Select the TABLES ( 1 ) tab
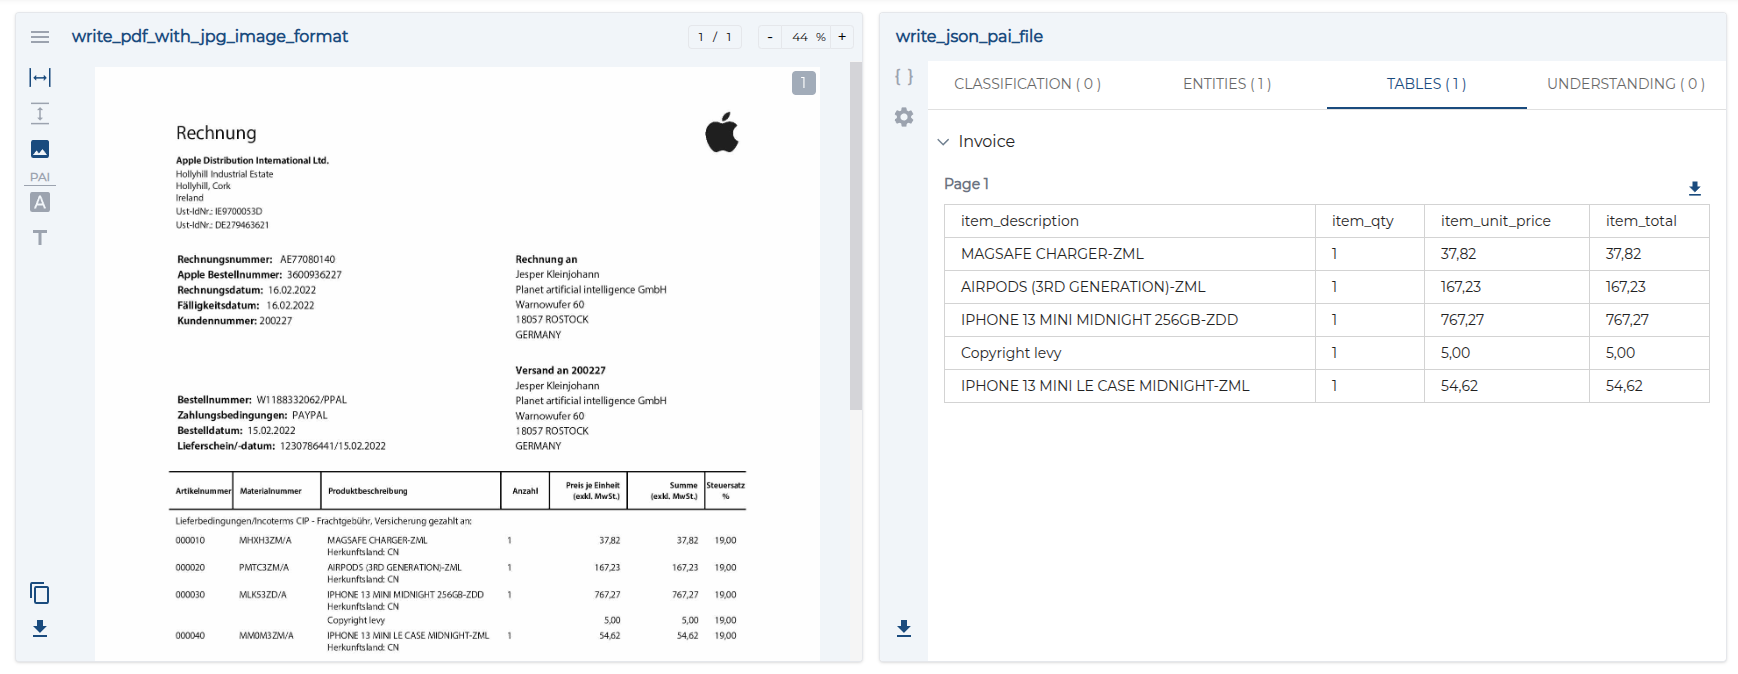This screenshot has width=1738, height=674. [1427, 84]
